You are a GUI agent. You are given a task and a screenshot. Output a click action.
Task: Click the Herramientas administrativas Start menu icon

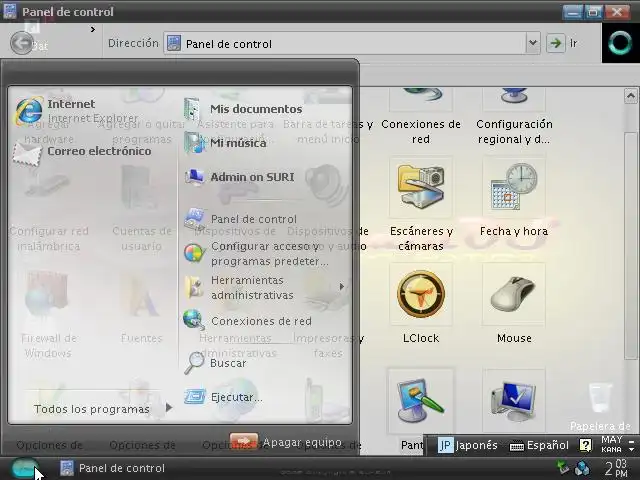click(x=194, y=287)
